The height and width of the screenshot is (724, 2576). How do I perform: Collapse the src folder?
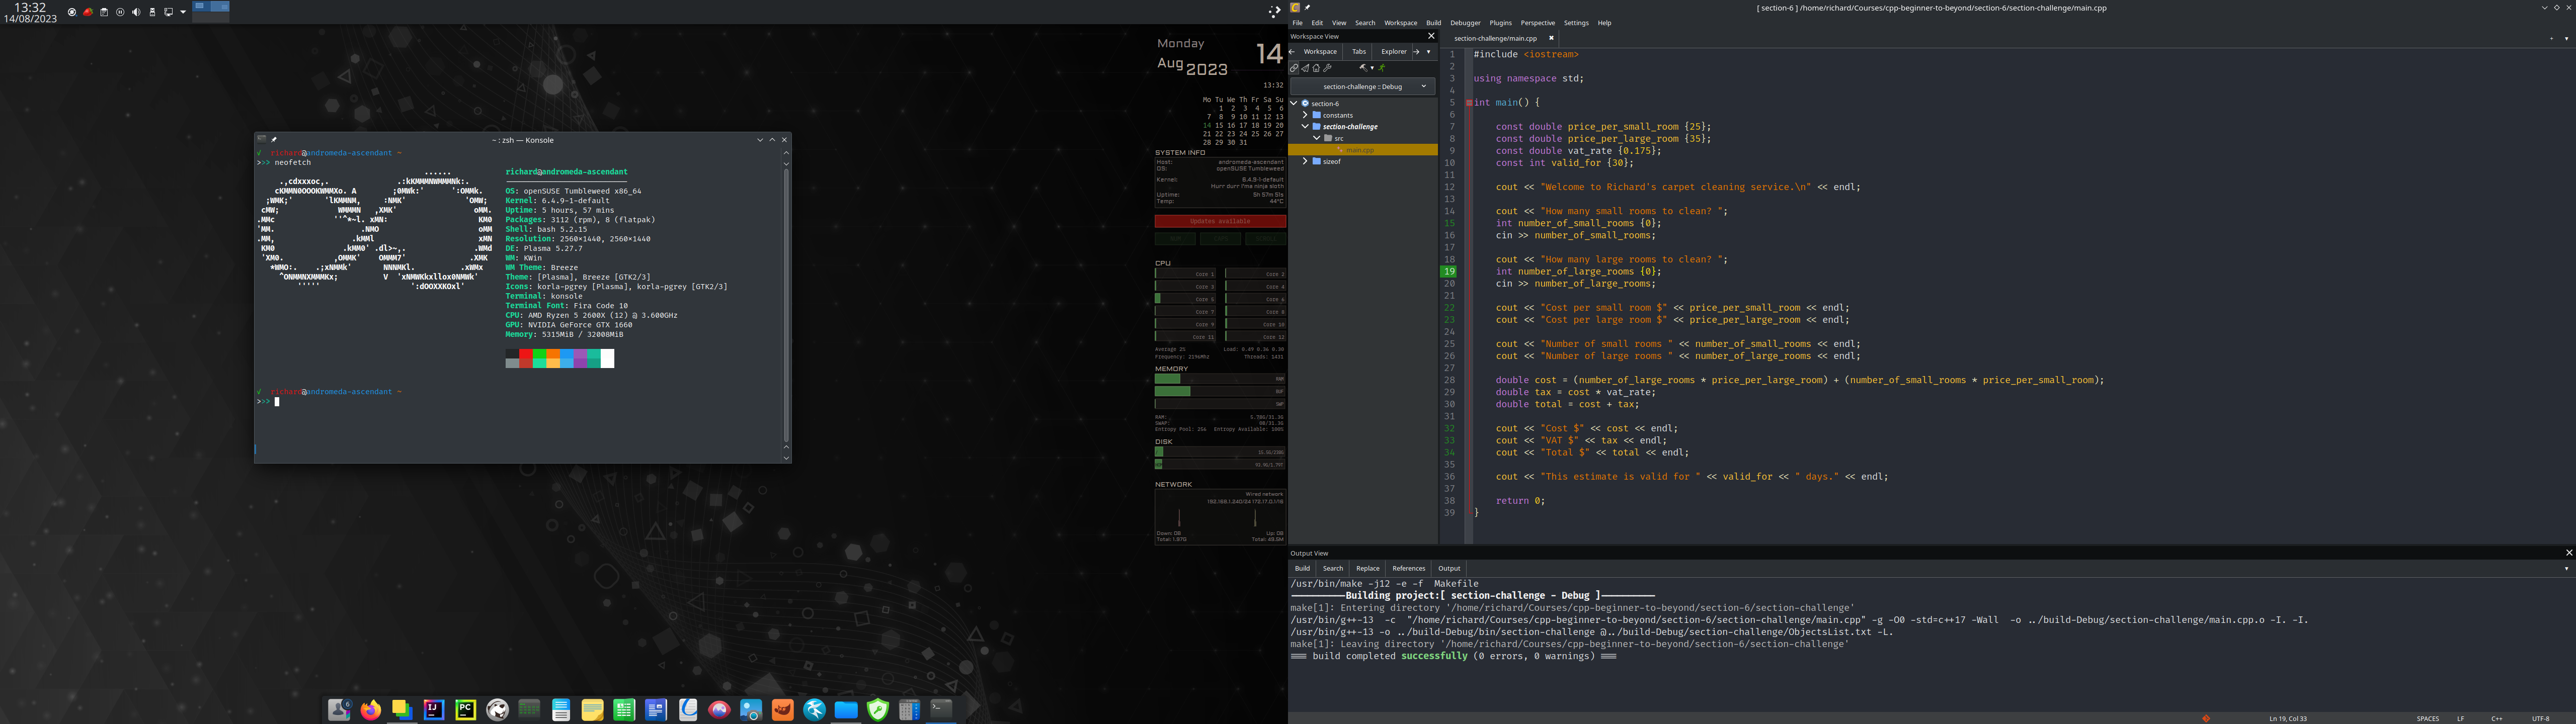coord(1317,138)
